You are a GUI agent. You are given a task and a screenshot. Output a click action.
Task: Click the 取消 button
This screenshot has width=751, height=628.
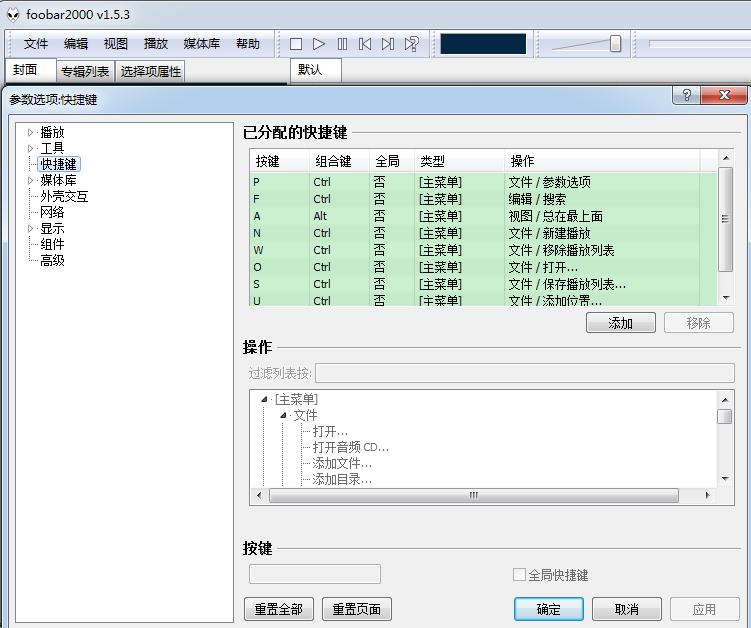626,609
